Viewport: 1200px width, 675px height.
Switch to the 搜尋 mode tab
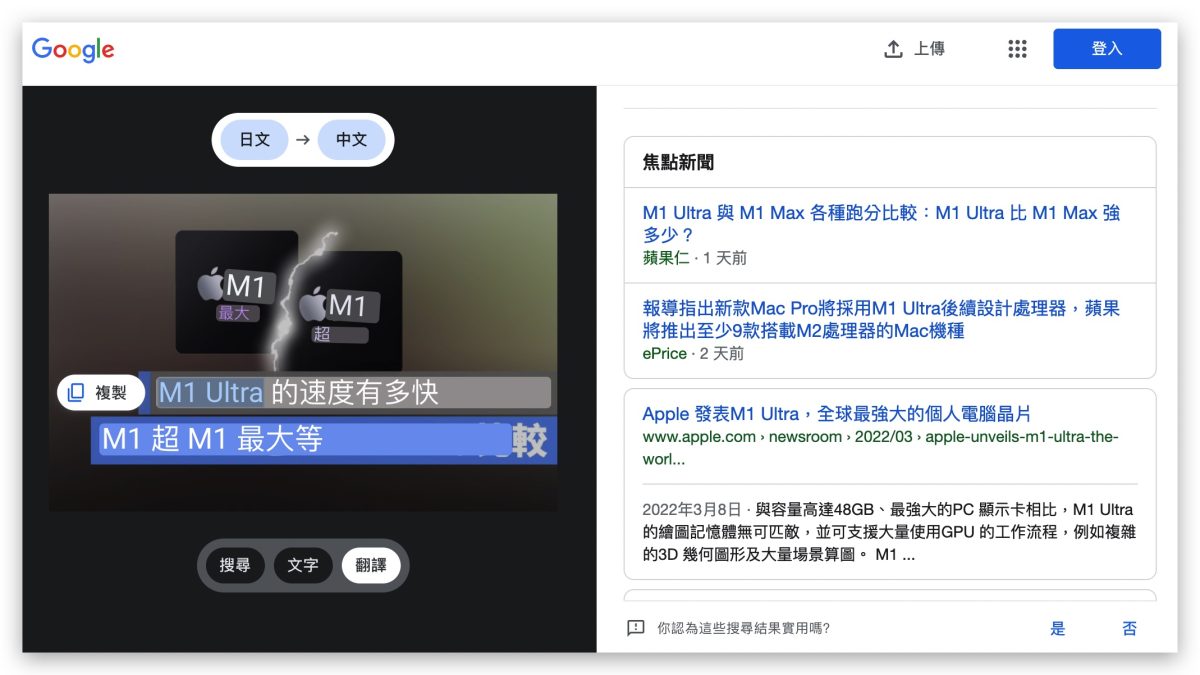235,565
